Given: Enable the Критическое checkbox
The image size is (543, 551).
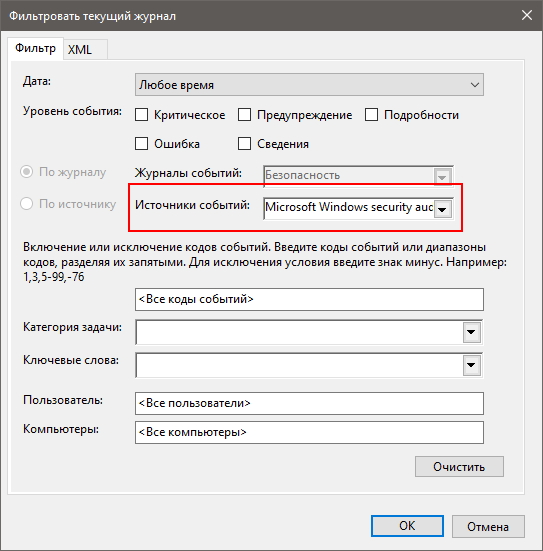Looking at the screenshot, I should [x=142, y=115].
